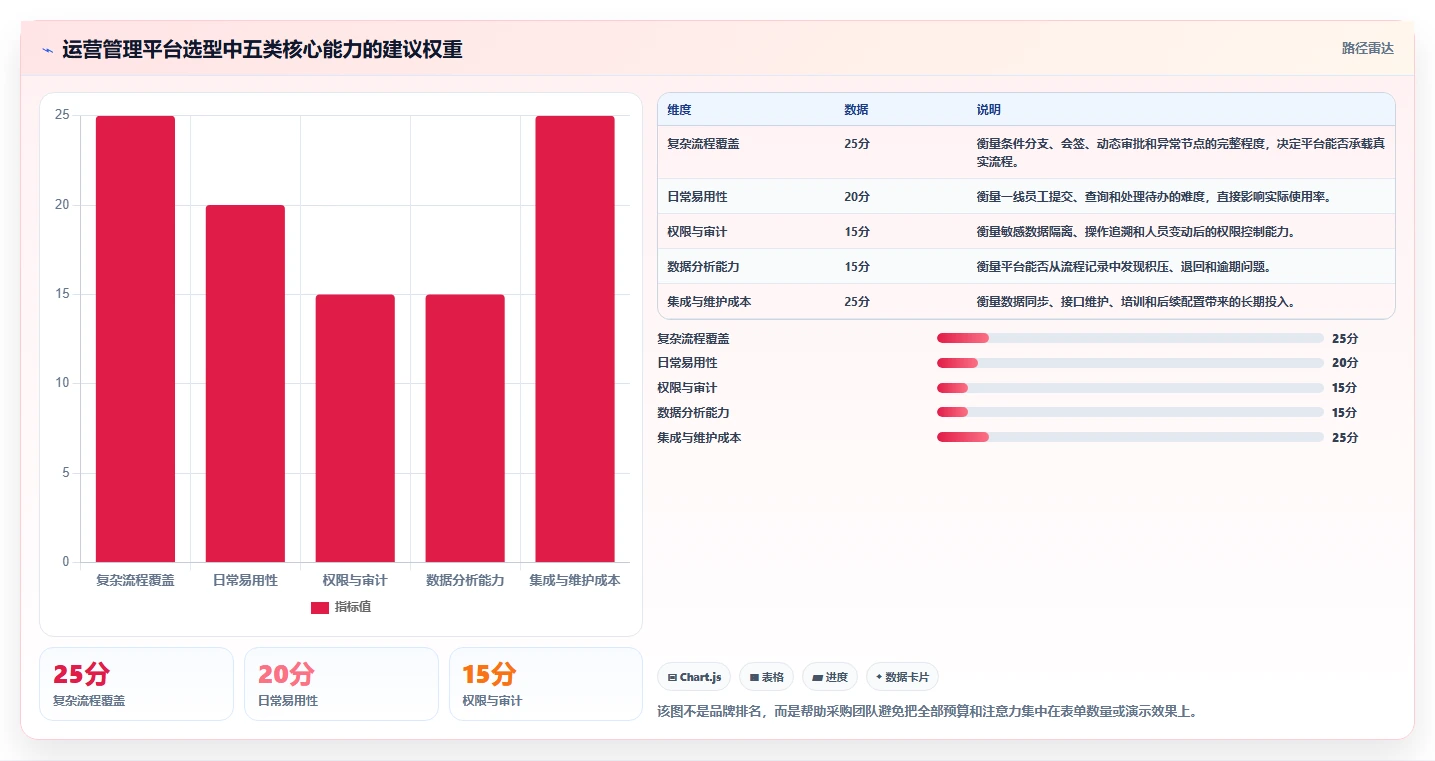The height and width of the screenshot is (761, 1435).
Task: Click the main title 运营管理平台选型中五类核心能力的建议权重
Action: point(262,49)
